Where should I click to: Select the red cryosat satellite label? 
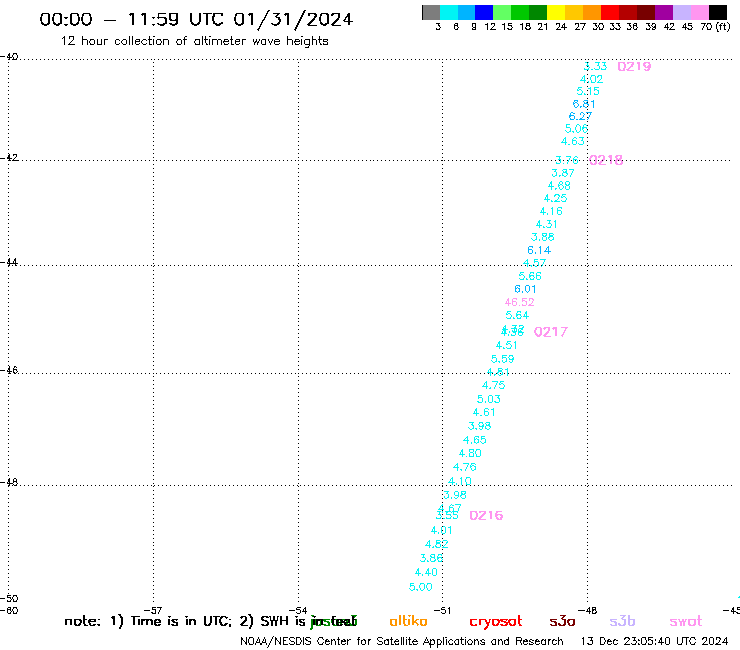point(496,622)
